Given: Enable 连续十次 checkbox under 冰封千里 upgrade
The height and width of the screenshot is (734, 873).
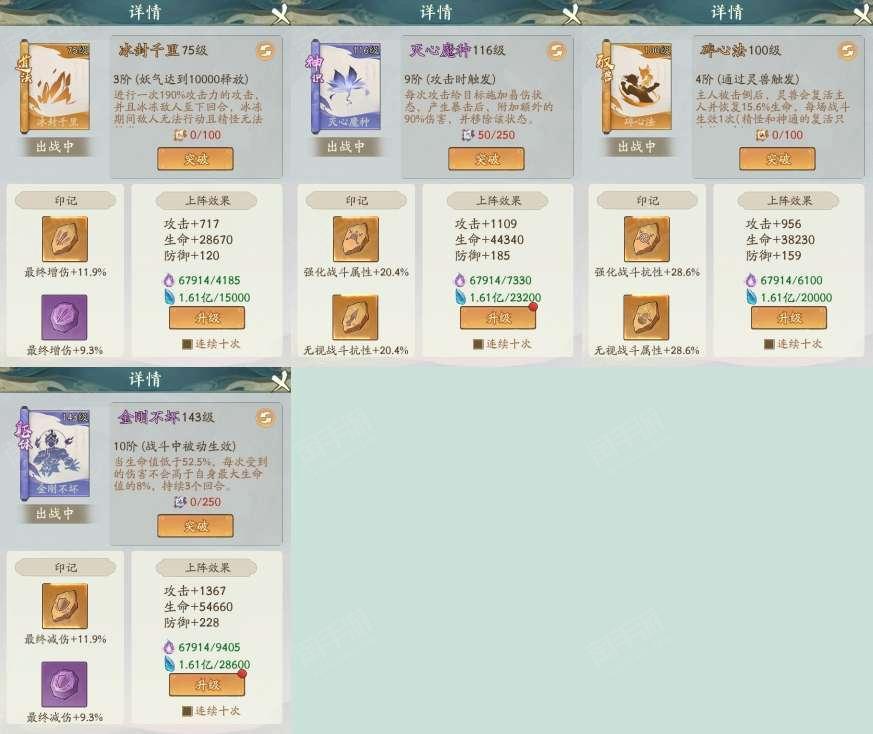Looking at the screenshot, I should [188, 344].
